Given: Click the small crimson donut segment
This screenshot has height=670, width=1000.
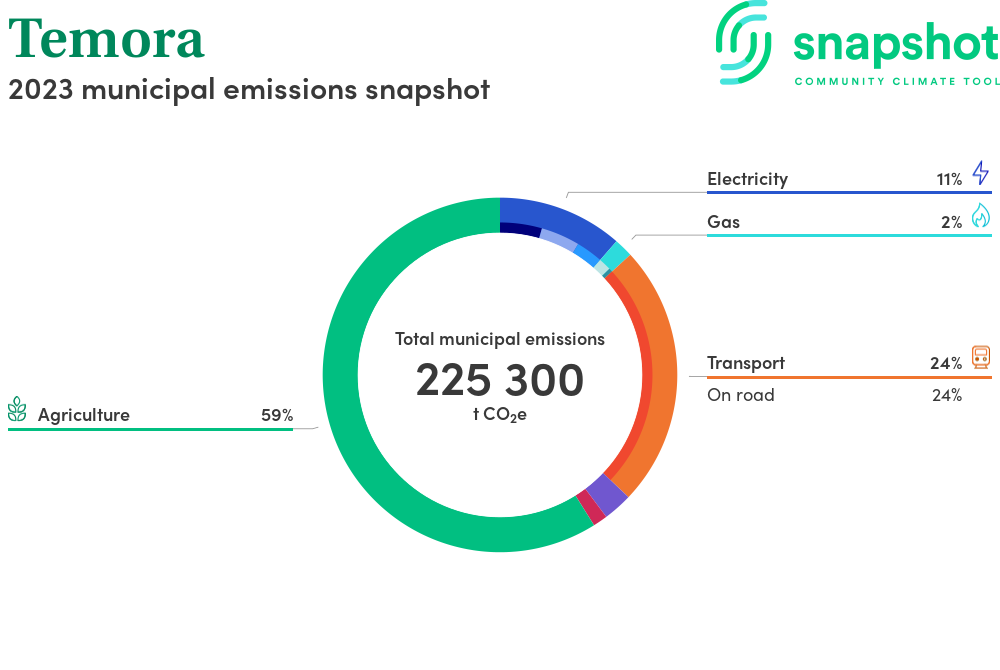Looking at the screenshot, I should pos(591,508).
